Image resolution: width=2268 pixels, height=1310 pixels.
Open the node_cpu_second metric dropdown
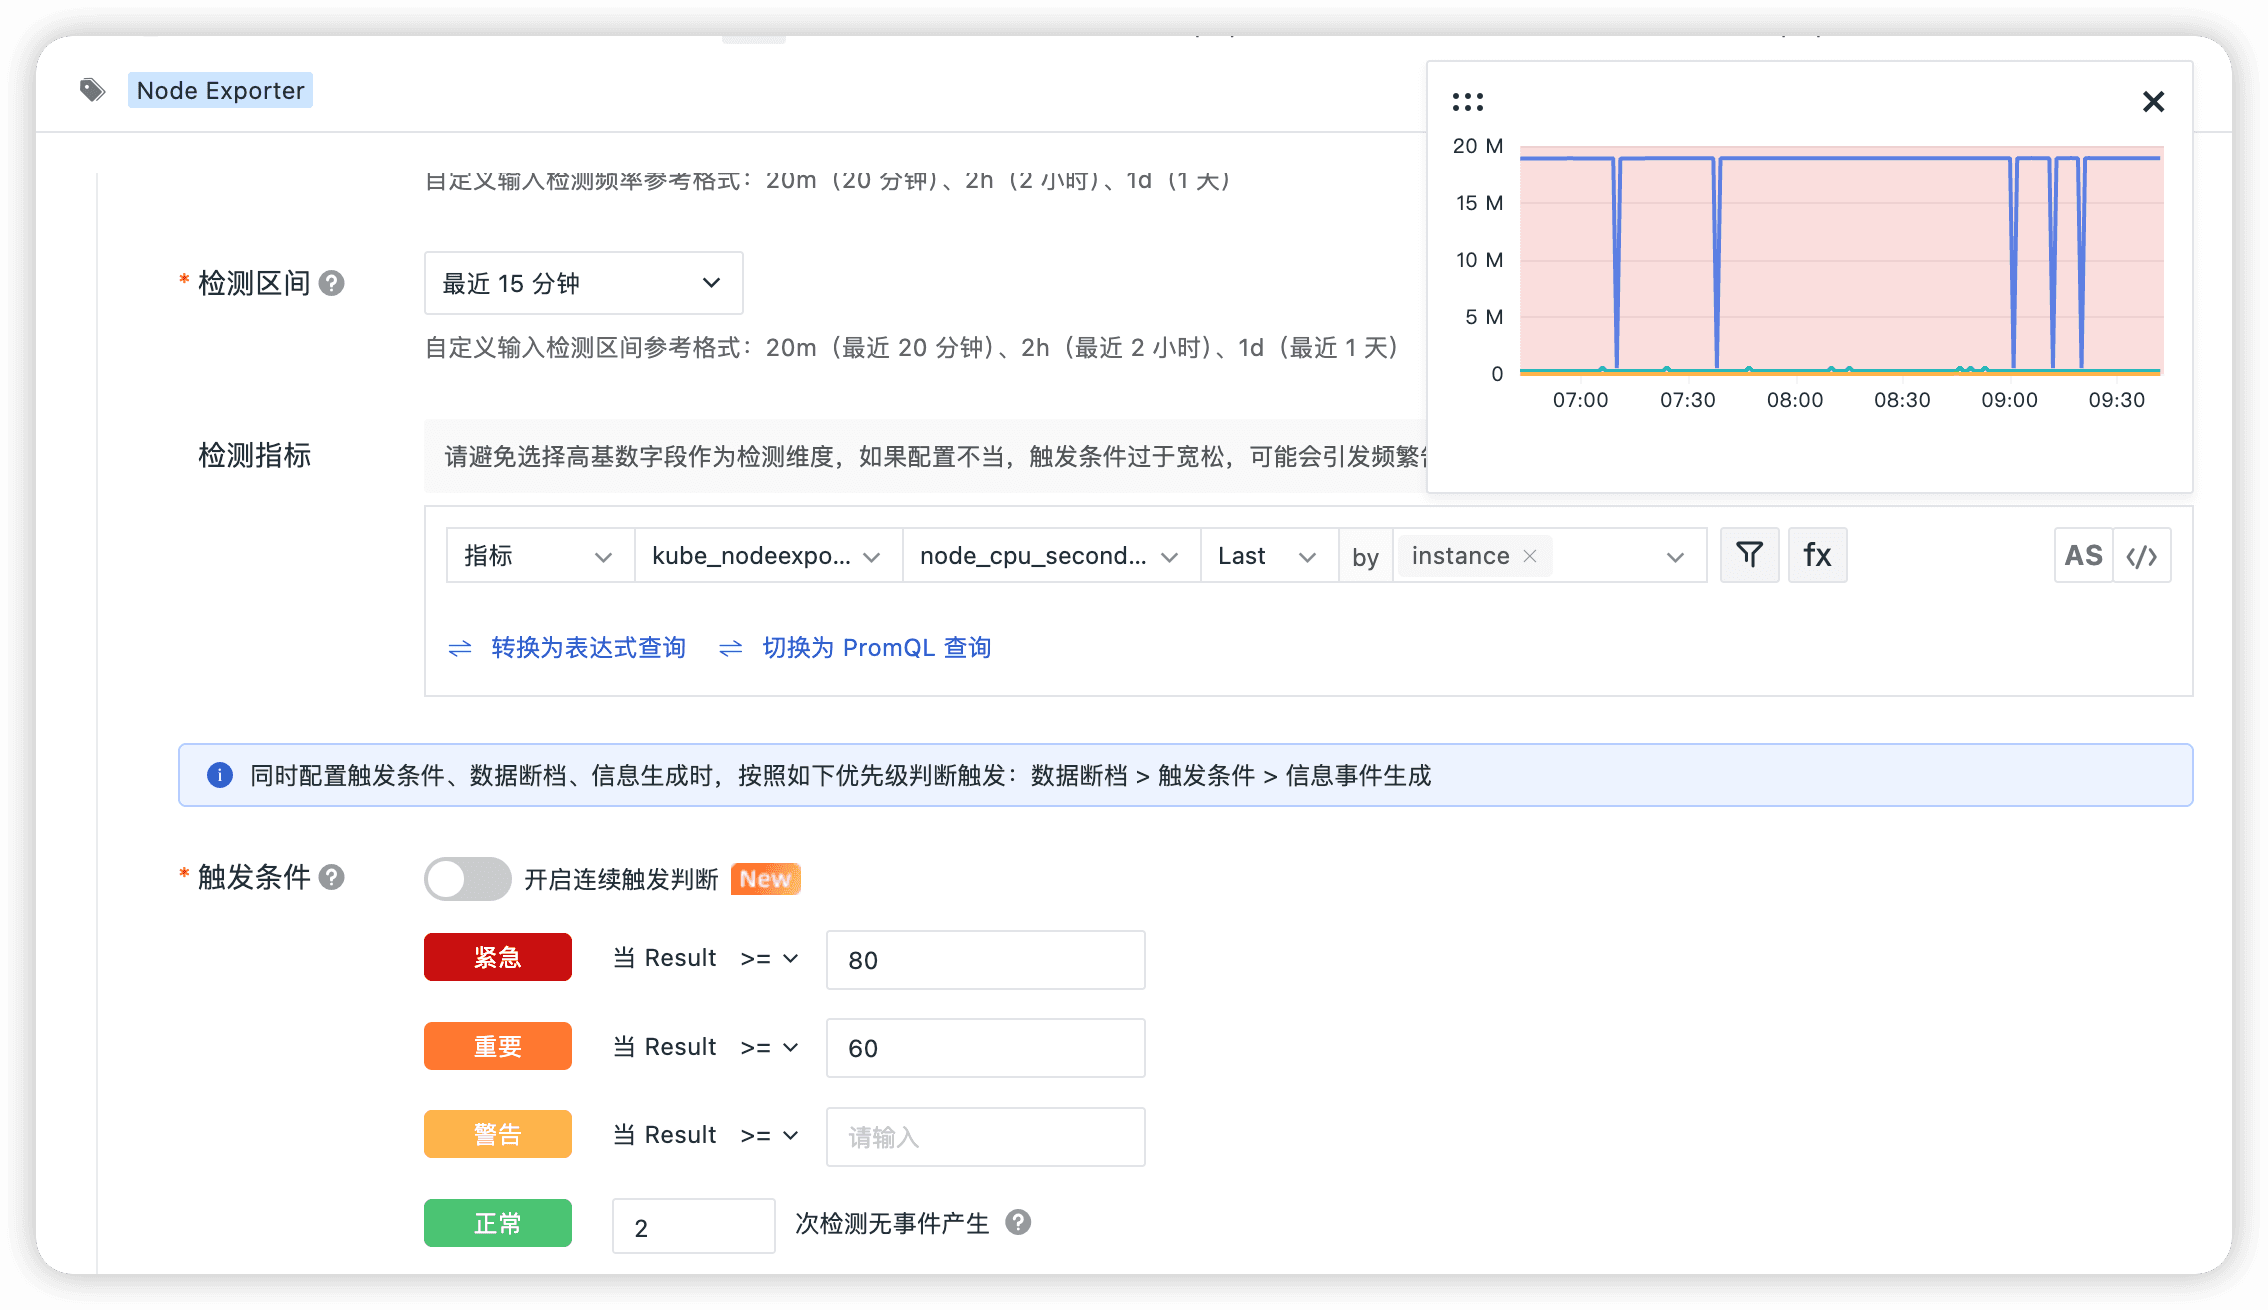(1049, 556)
